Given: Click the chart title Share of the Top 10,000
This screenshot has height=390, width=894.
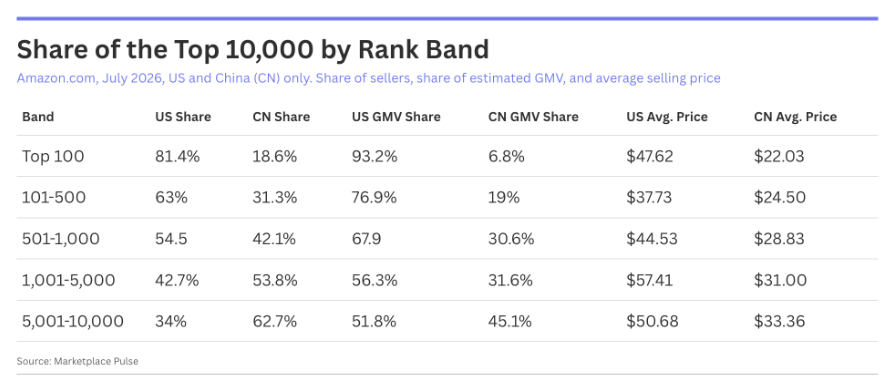Looking at the screenshot, I should pos(253,50).
